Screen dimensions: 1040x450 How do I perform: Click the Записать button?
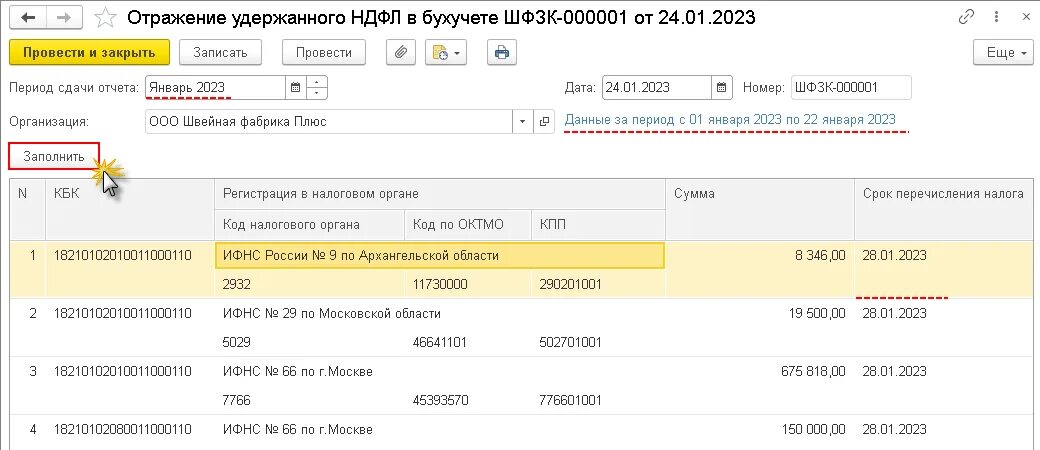tap(220, 52)
